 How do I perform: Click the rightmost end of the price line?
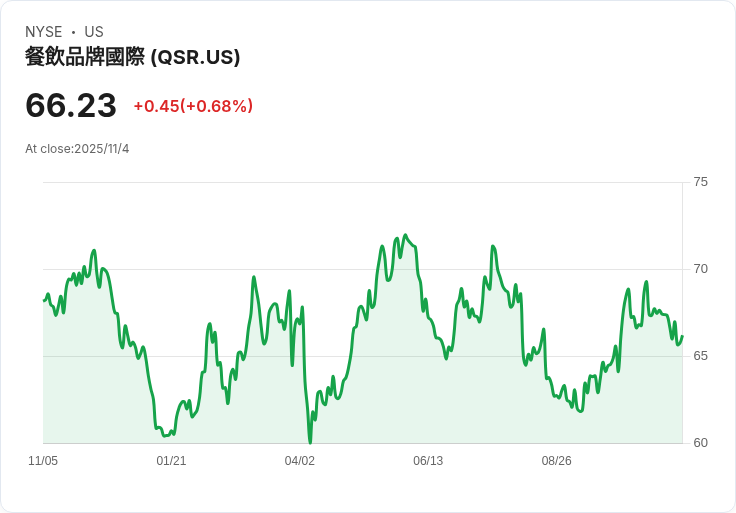click(682, 336)
